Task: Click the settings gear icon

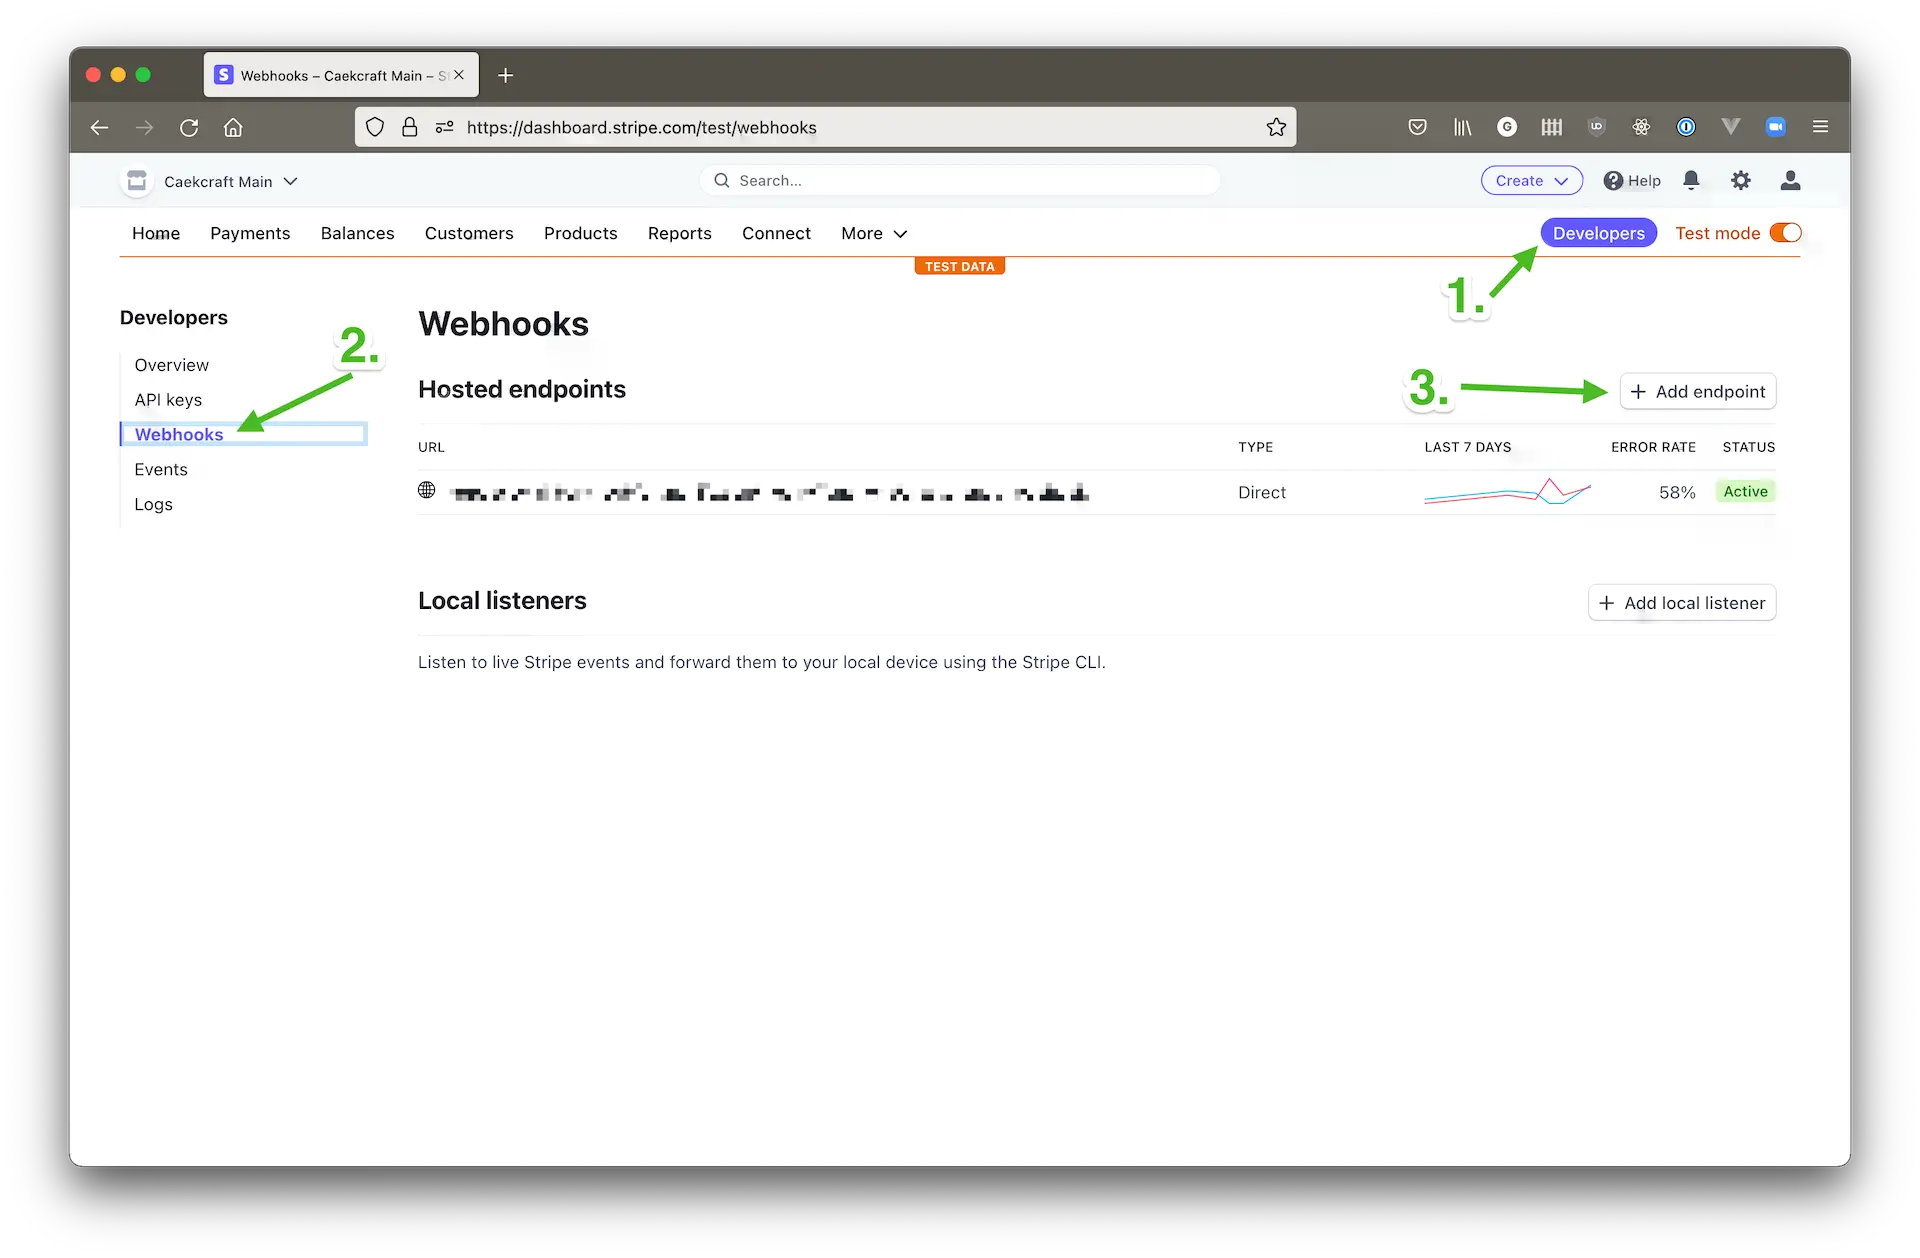Action: [x=1740, y=180]
